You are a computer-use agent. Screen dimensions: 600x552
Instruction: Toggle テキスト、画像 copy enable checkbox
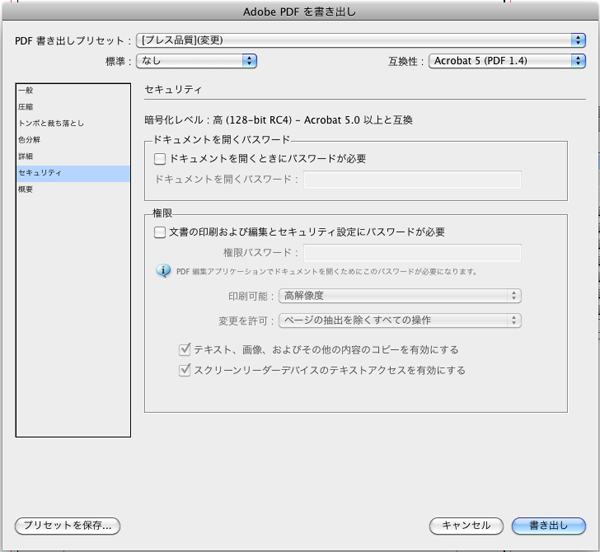pos(185,349)
